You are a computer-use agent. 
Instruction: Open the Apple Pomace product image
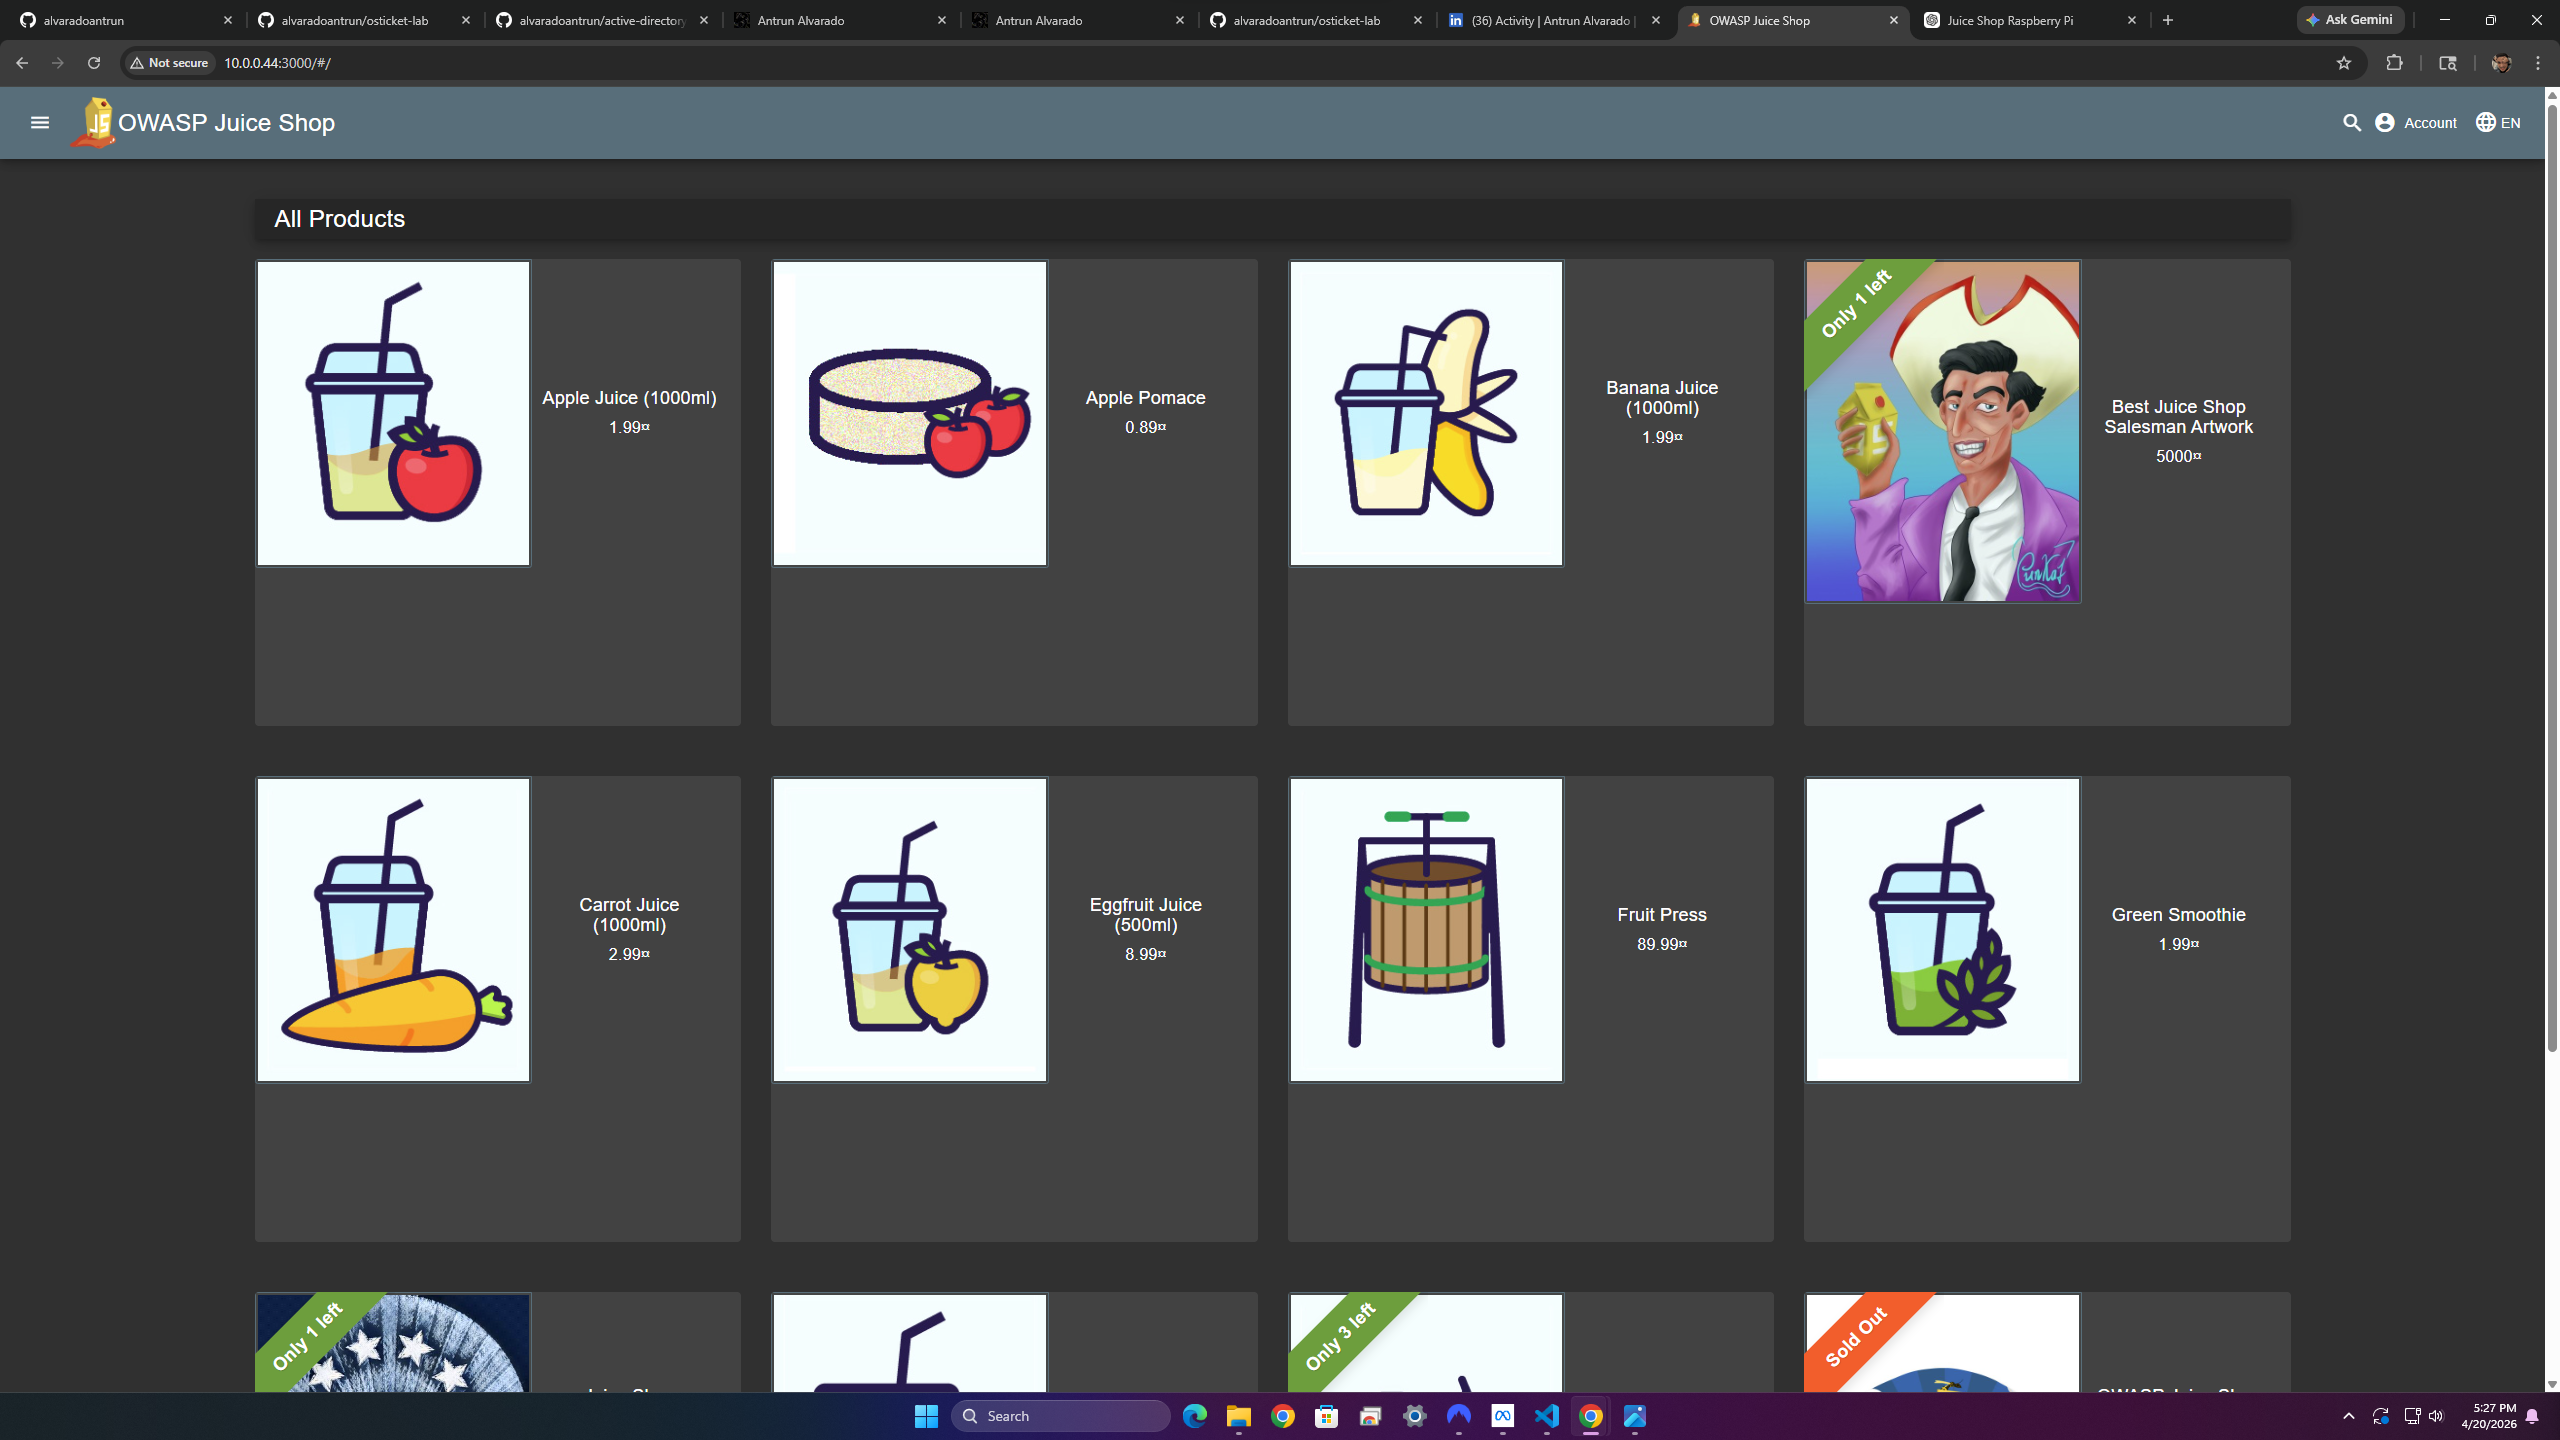909,414
